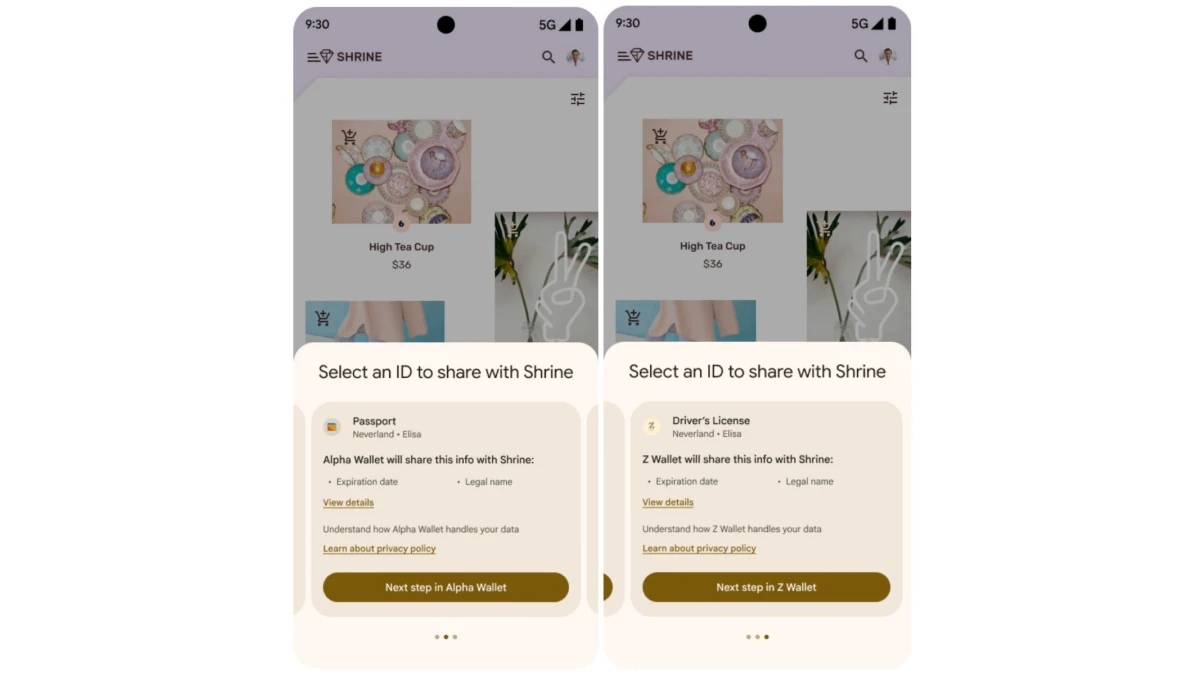Add High Tea Cup to cart, left phone
The image size is (1200, 675).
(x=349, y=137)
